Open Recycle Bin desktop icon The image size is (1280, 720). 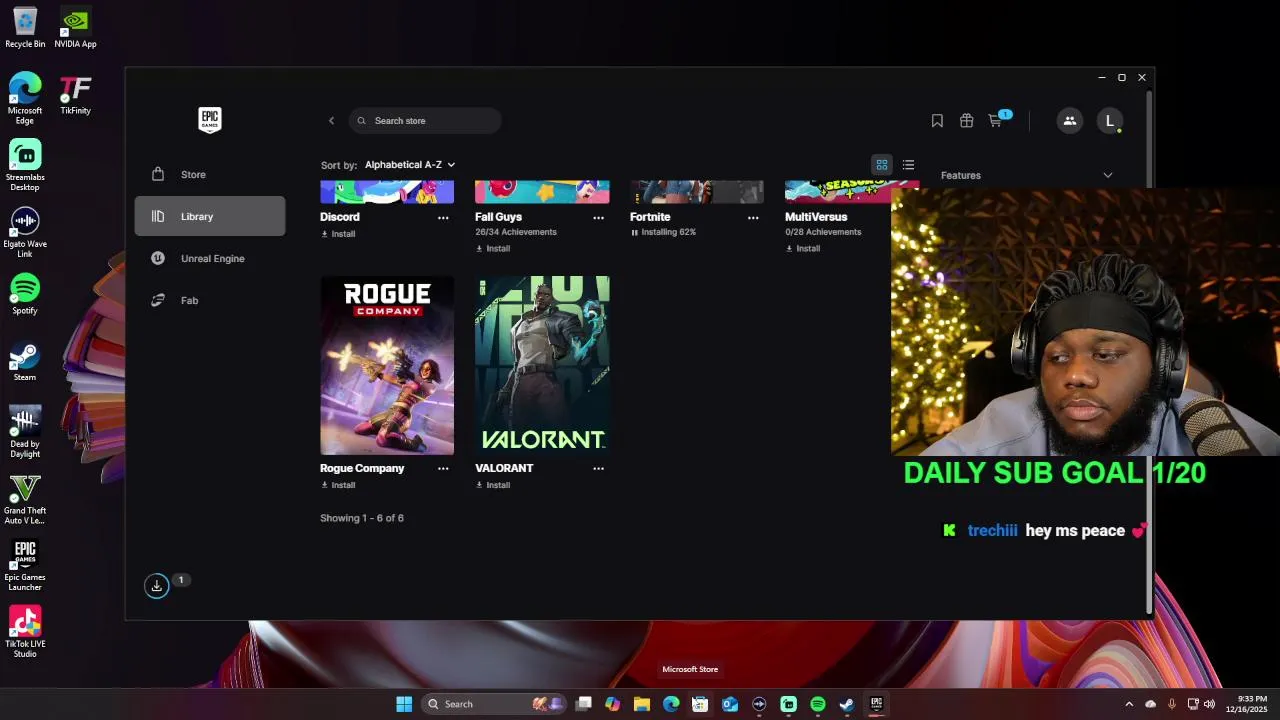pos(25,28)
